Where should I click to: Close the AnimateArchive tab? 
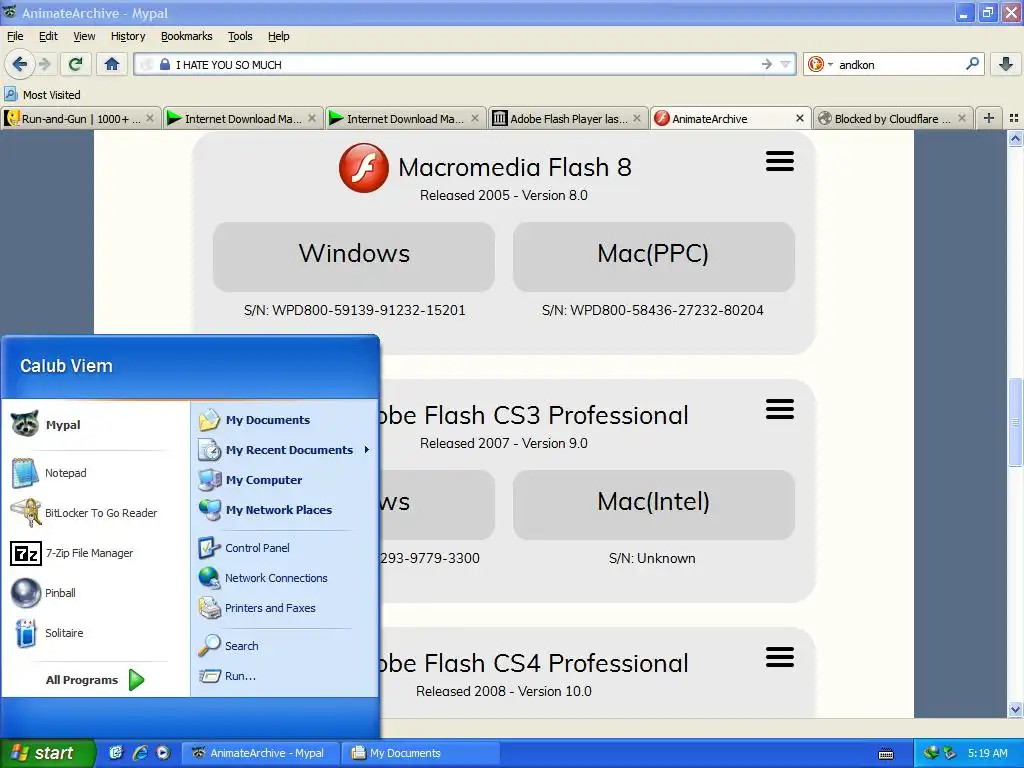pos(799,118)
